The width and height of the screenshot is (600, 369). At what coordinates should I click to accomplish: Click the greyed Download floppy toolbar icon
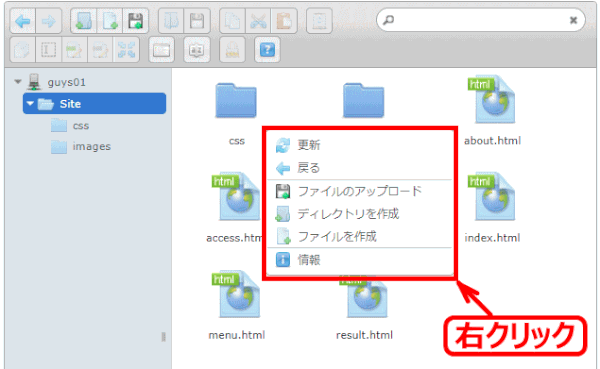click(197, 21)
